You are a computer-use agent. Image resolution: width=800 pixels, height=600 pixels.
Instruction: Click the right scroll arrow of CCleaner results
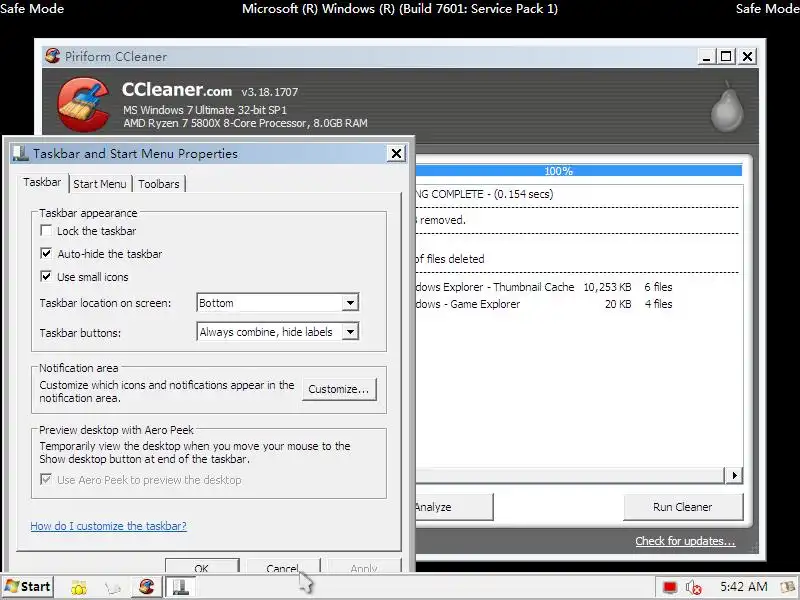point(734,476)
